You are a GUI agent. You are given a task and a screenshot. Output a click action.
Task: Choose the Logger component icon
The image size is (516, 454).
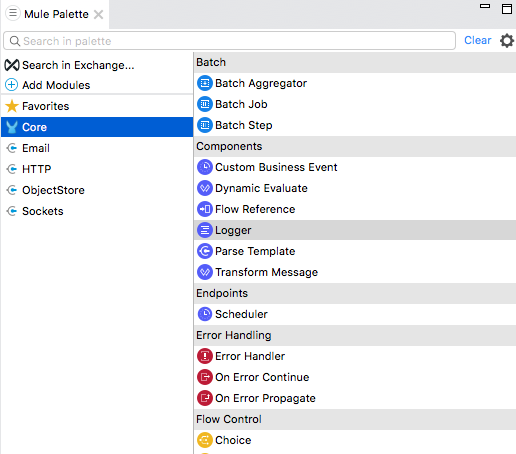coord(205,230)
